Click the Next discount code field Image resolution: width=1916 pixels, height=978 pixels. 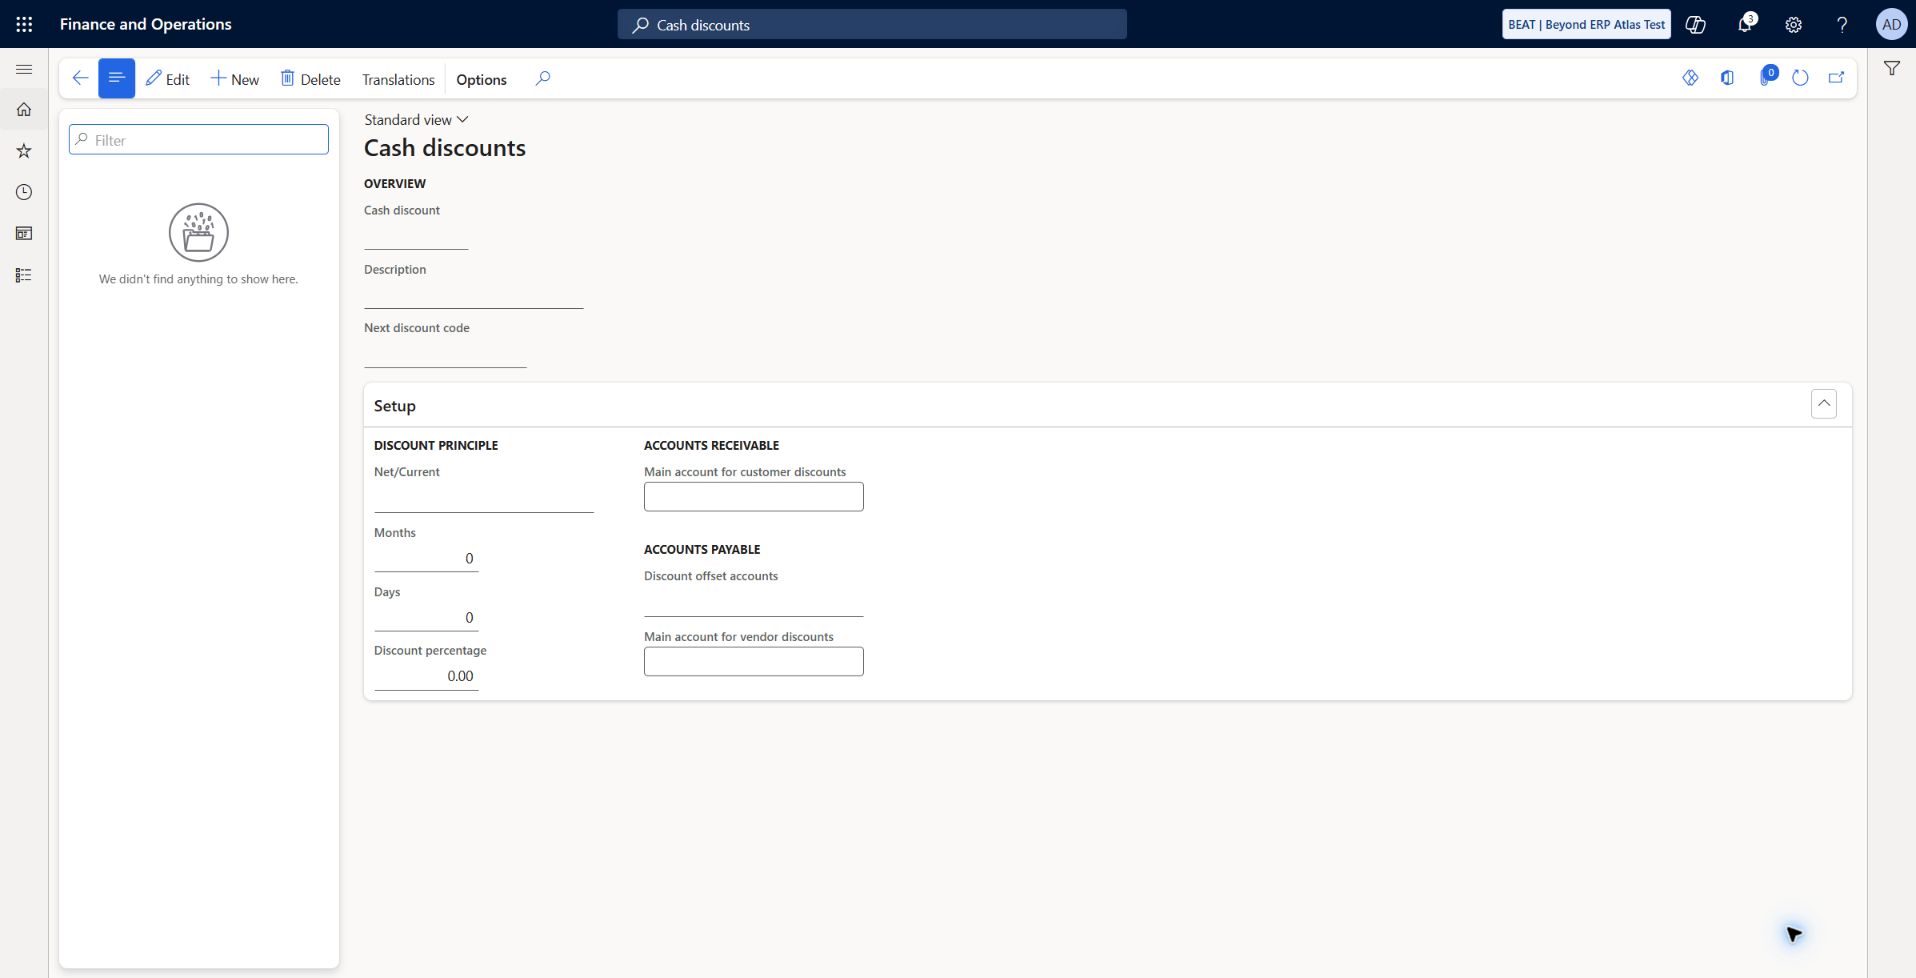point(445,354)
